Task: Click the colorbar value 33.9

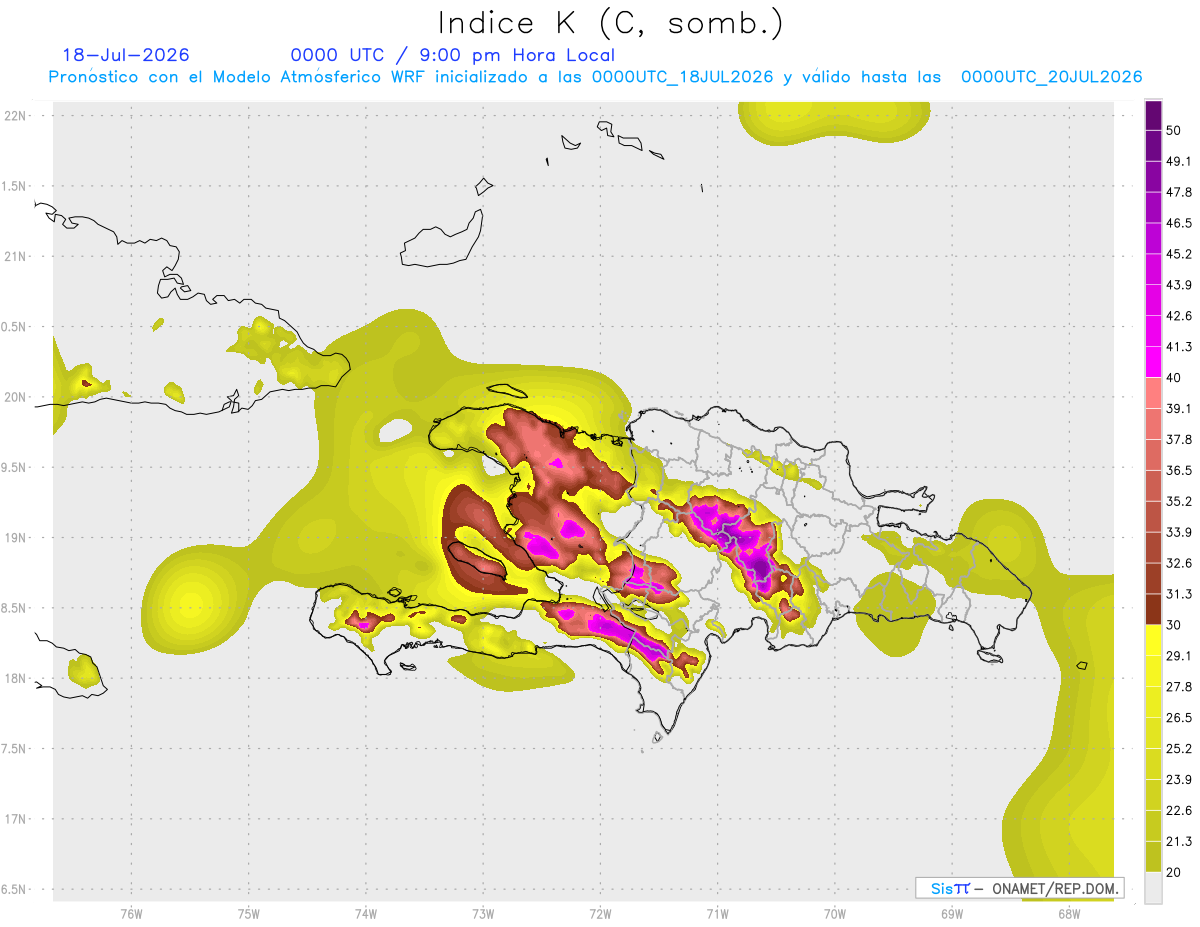Action: [x=1179, y=532]
